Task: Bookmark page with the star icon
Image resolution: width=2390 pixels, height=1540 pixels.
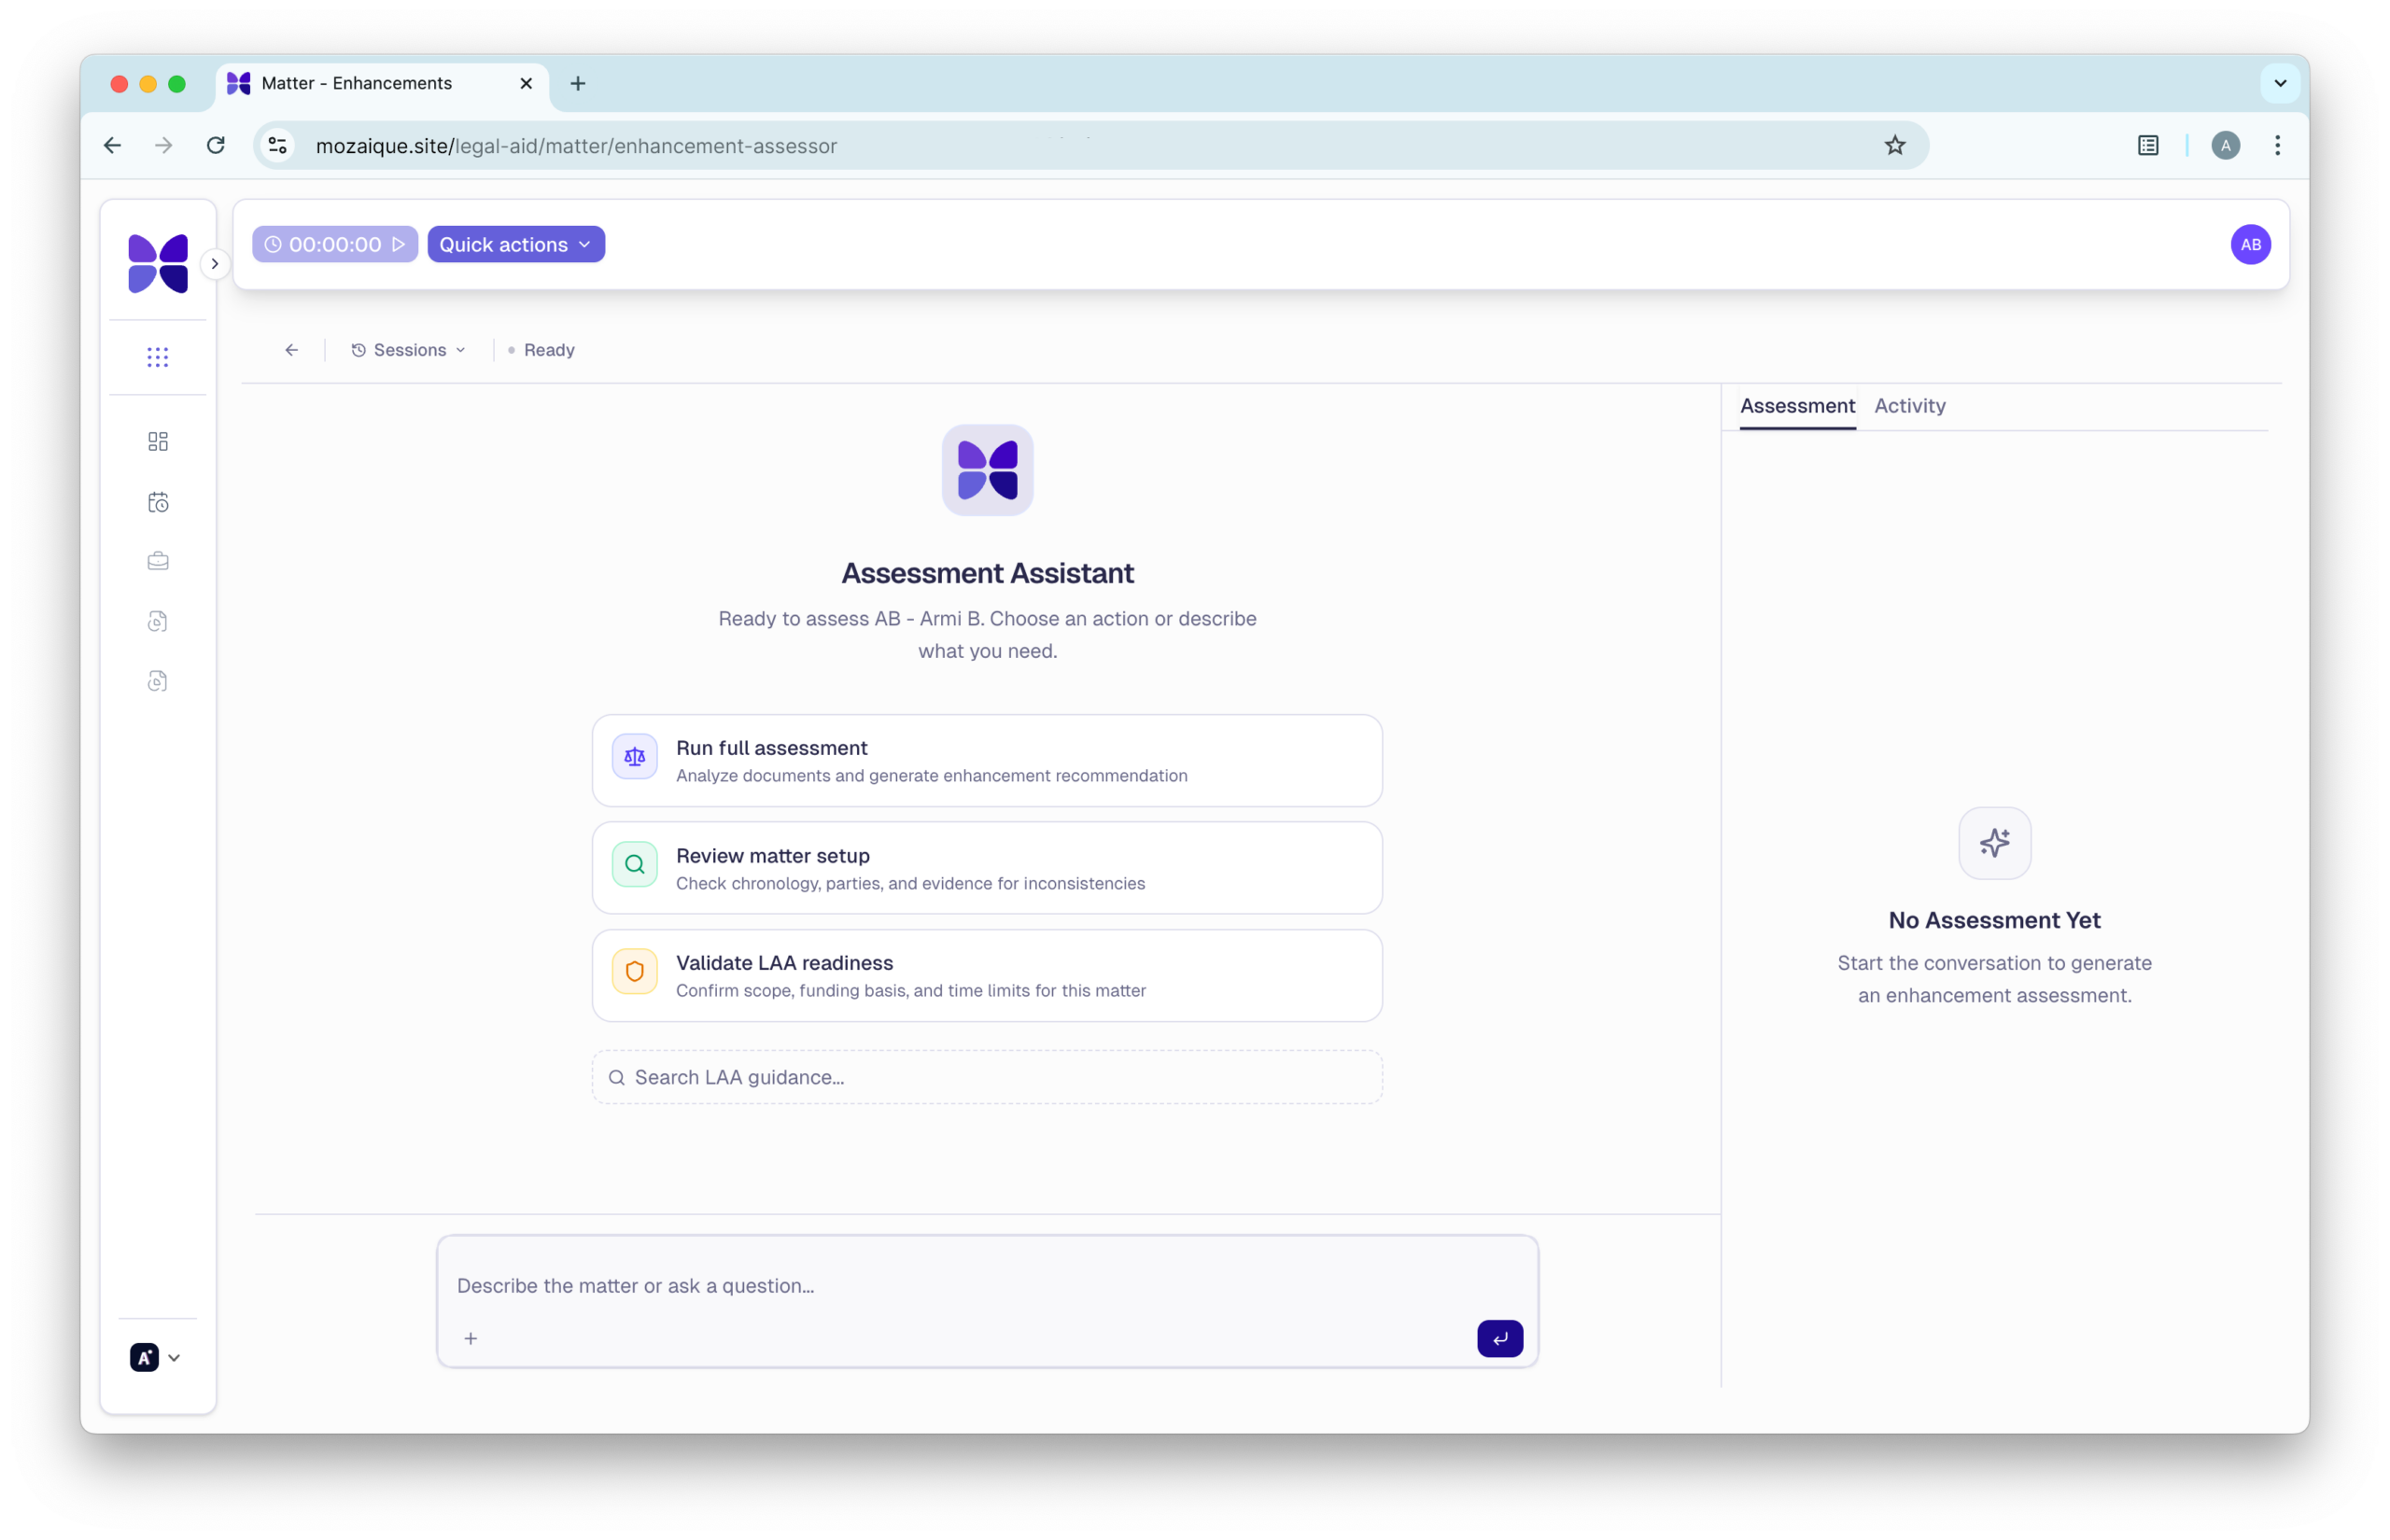Action: 1894,145
